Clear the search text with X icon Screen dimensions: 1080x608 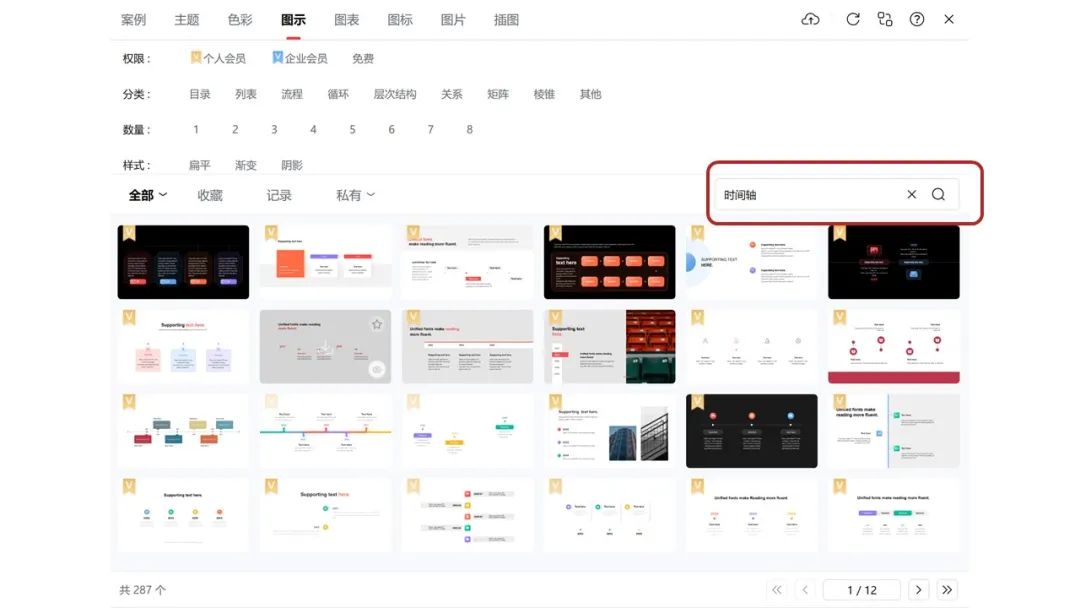[x=911, y=195]
